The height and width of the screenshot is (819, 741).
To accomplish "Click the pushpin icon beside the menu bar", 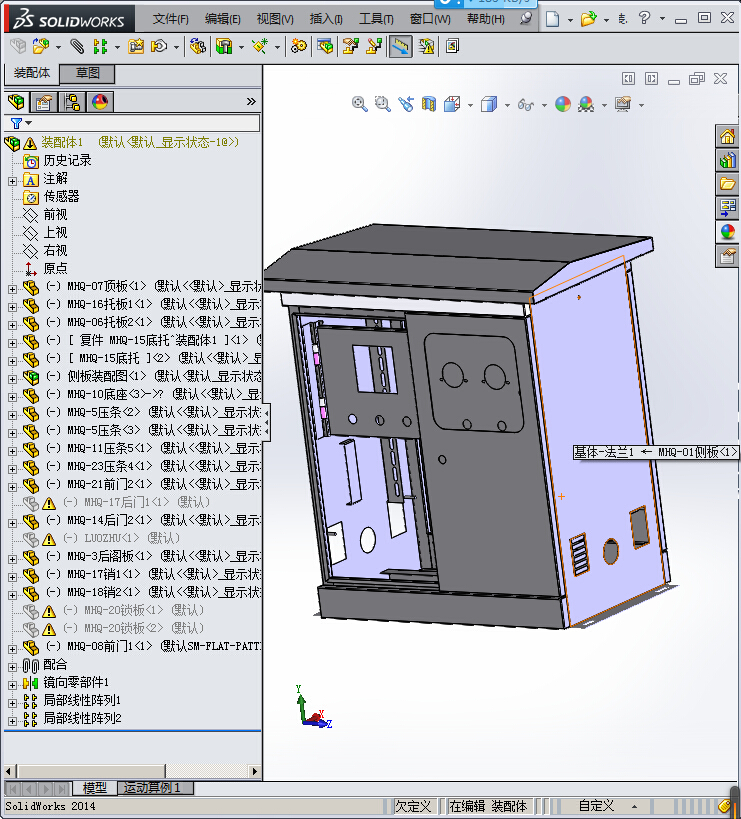I will click(526, 18).
